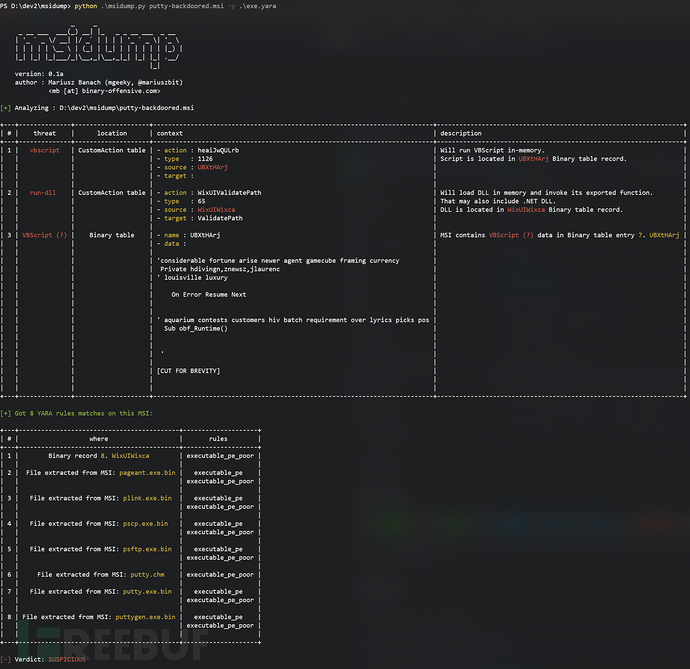Select the 'Sub obf_Runtime()' line

tap(196, 328)
